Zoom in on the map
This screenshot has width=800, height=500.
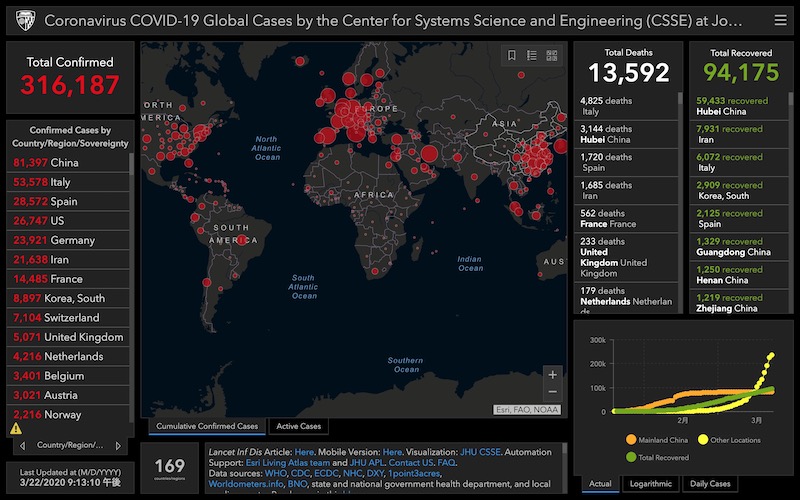coord(553,373)
